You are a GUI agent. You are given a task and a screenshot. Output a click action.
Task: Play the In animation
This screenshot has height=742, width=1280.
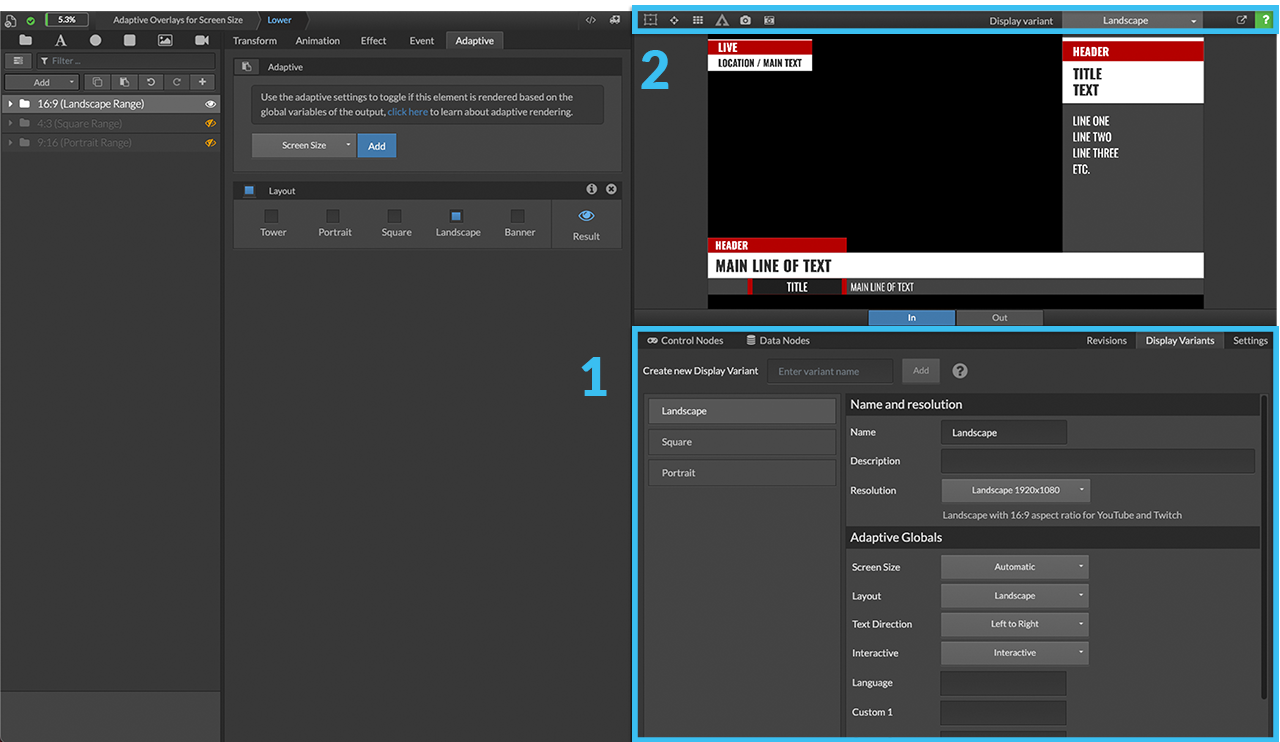click(x=912, y=318)
